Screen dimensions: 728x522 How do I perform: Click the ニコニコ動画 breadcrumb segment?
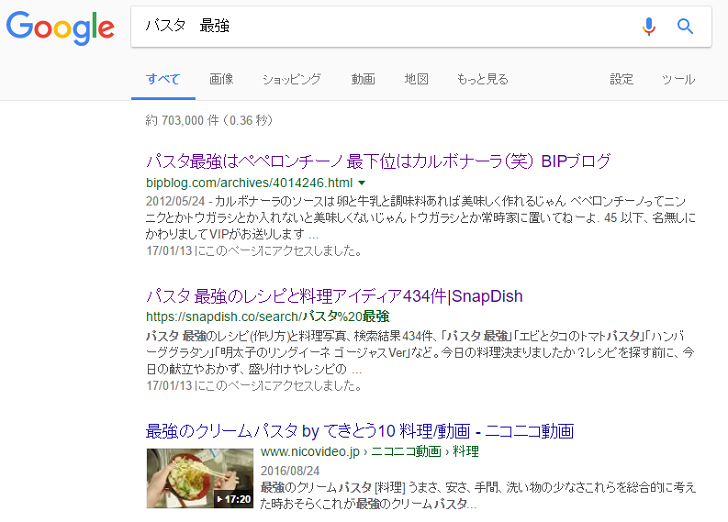tap(406, 451)
